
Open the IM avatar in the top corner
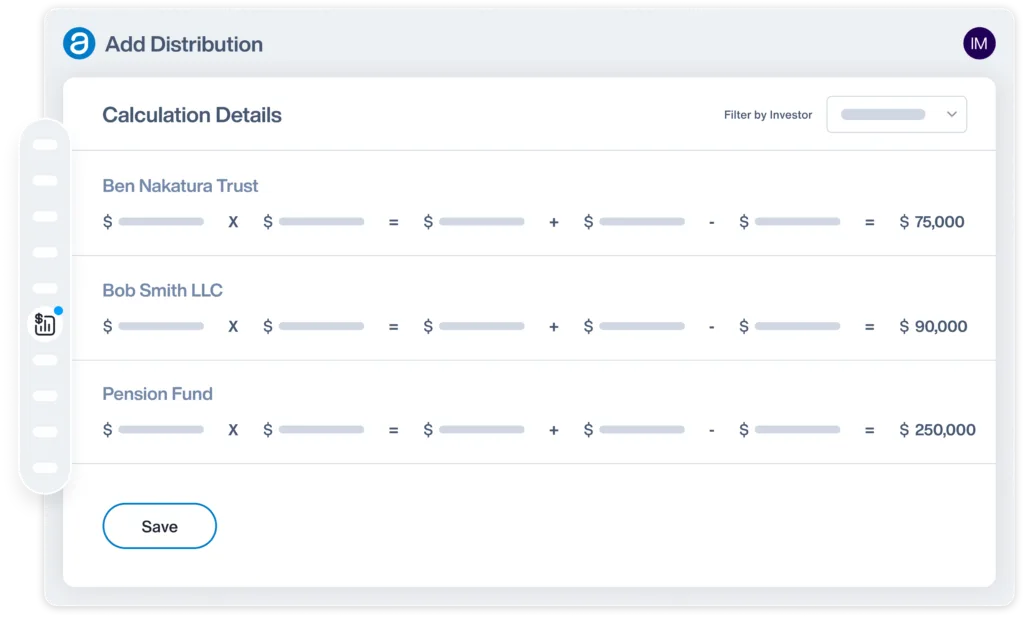click(979, 43)
